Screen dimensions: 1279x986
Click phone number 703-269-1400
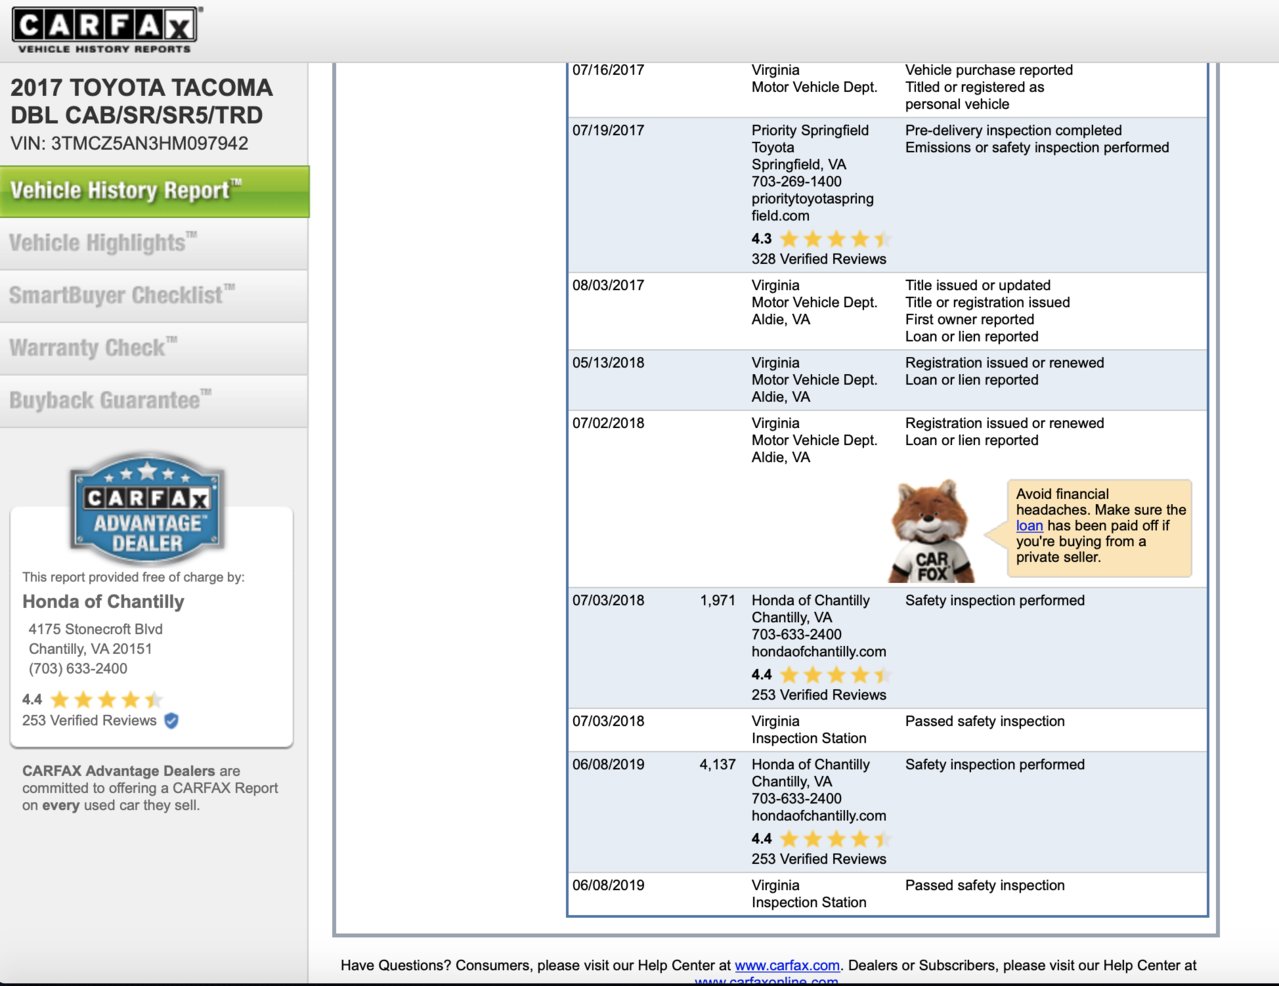coord(797,182)
